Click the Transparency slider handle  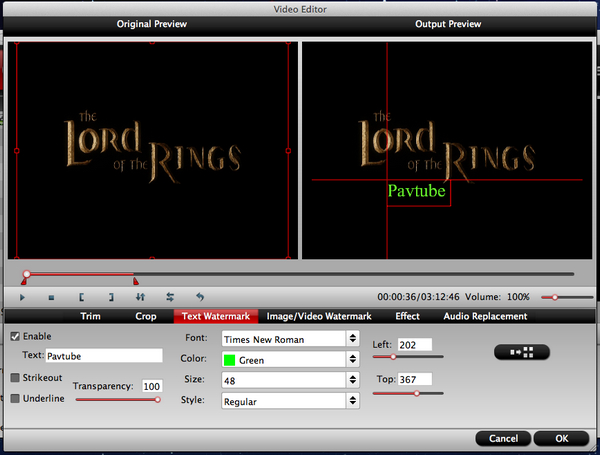click(157, 400)
